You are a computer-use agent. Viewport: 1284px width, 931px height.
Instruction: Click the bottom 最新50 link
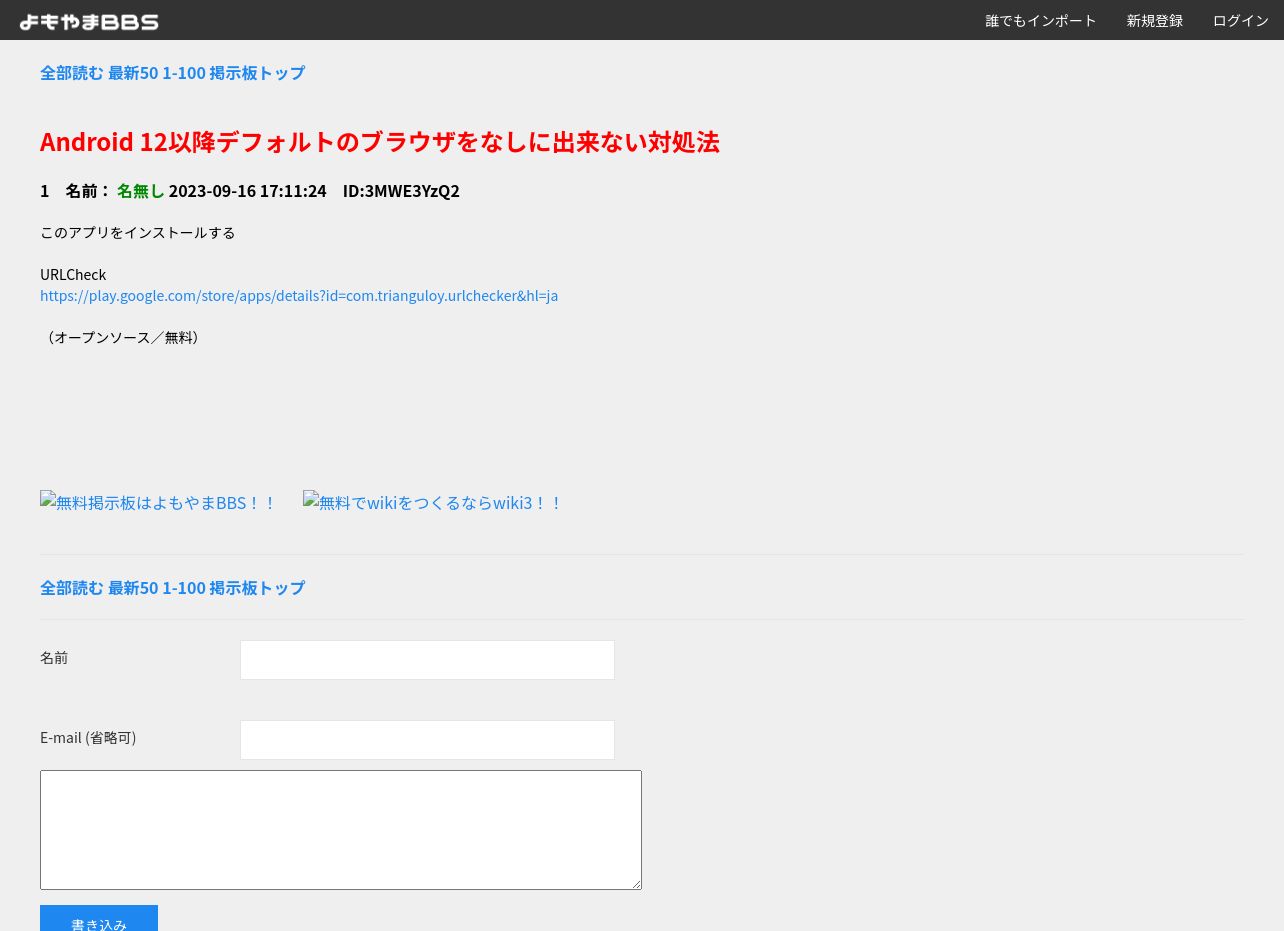(x=133, y=588)
